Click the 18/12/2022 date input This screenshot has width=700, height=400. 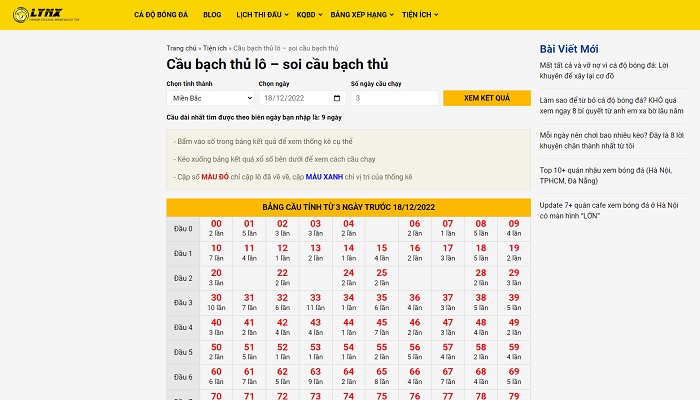point(302,98)
